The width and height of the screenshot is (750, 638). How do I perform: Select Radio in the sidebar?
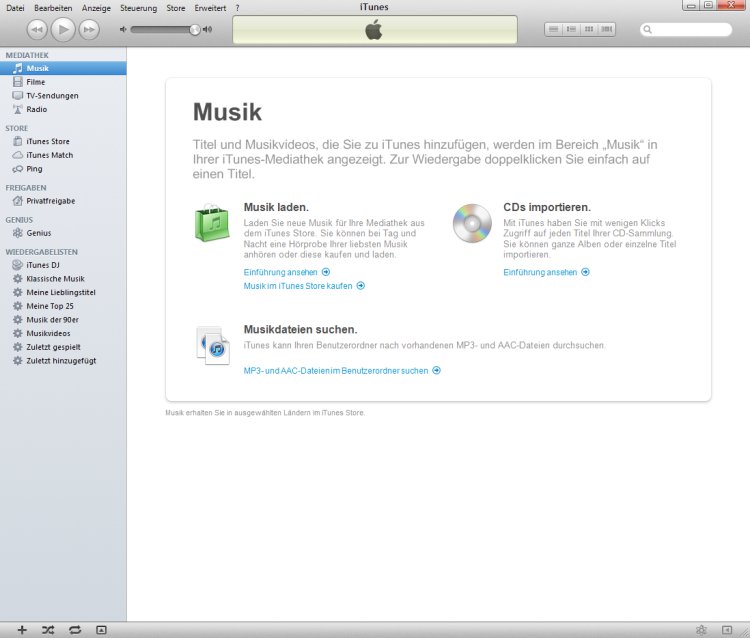[63, 109]
